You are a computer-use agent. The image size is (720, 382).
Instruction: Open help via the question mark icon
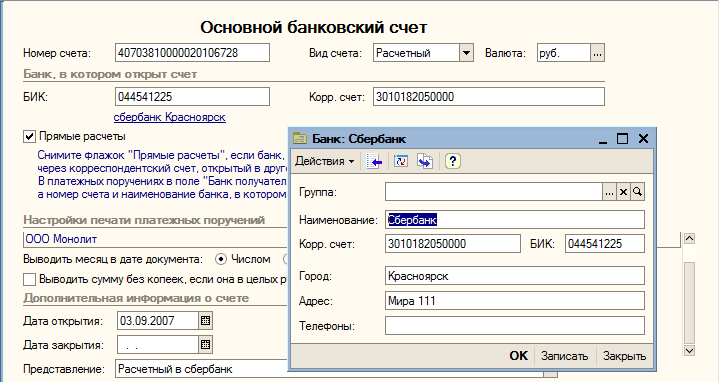coord(453,162)
